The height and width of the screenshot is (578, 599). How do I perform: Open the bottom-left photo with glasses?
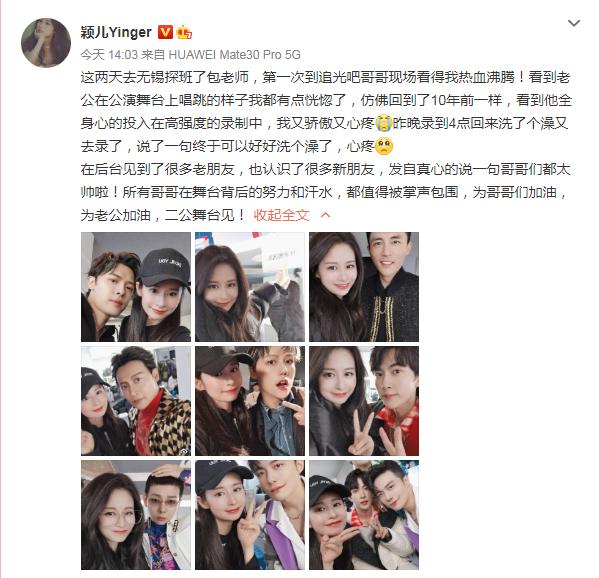136,515
